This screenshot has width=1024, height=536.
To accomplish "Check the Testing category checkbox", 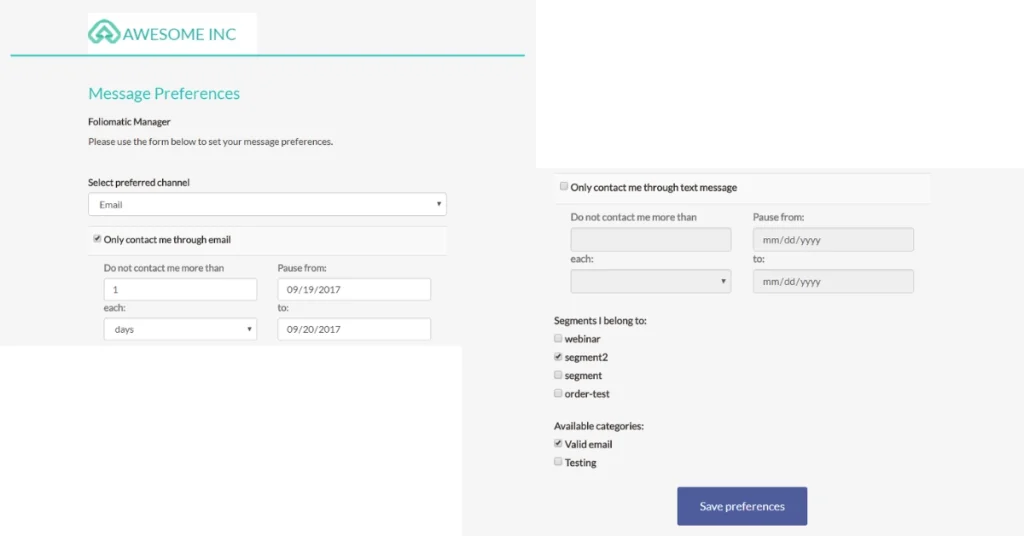I will click(558, 462).
